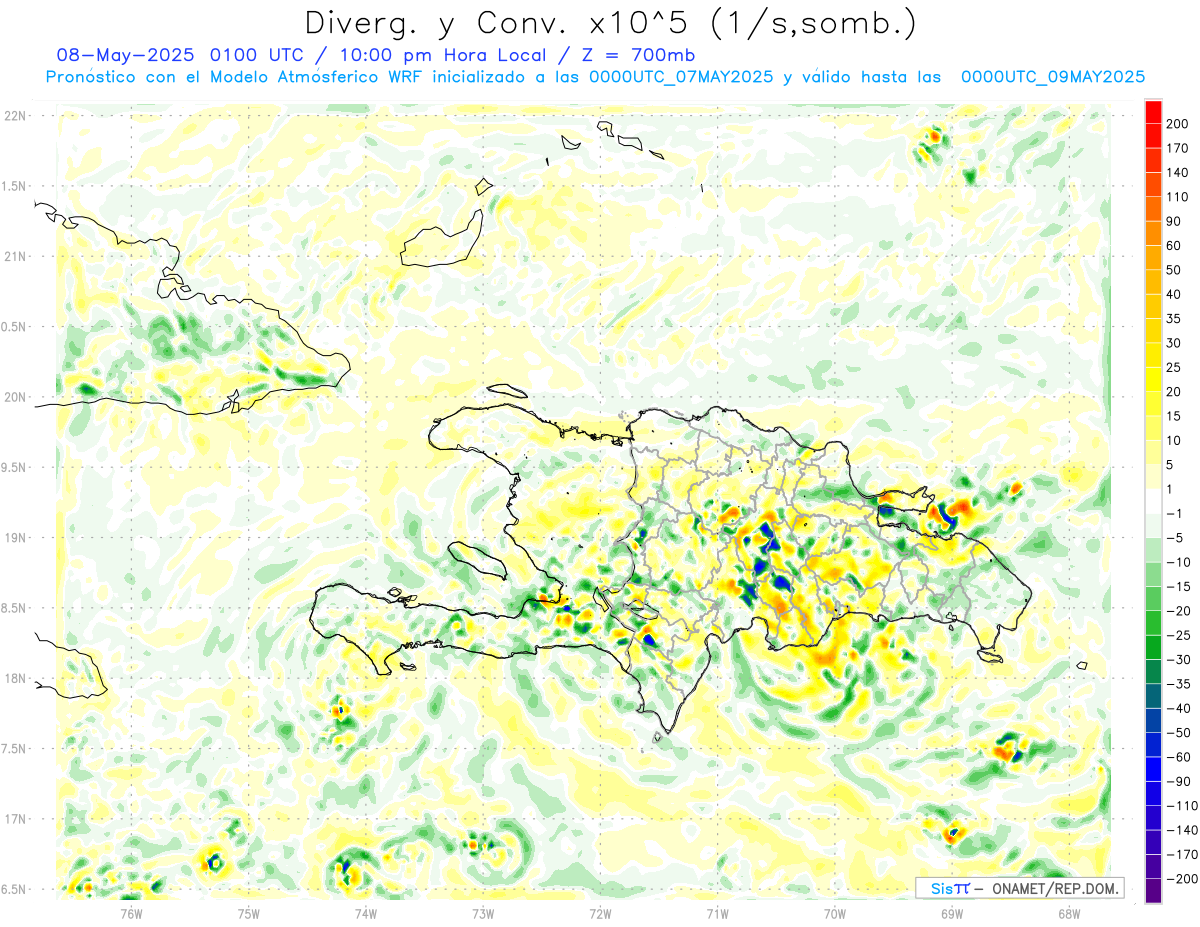
Task: Click the '21N' latitude label
Action: [14, 256]
